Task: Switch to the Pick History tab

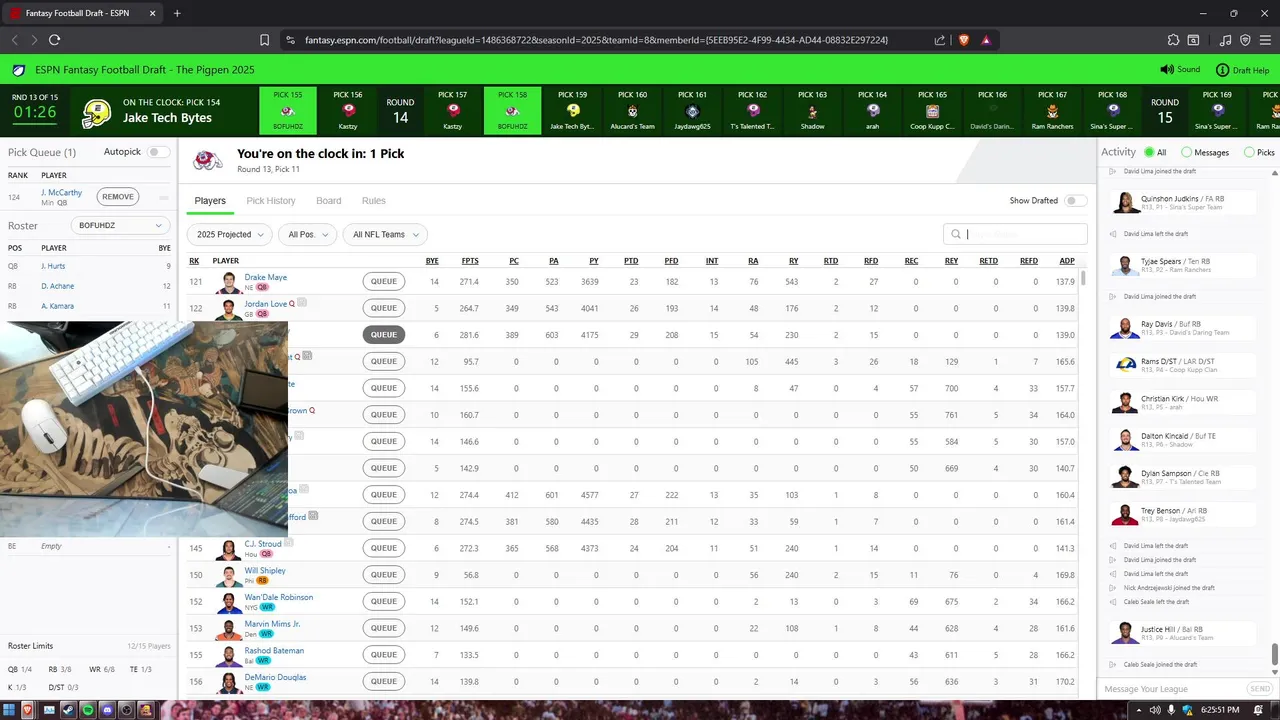Action: tap(271, 201)
